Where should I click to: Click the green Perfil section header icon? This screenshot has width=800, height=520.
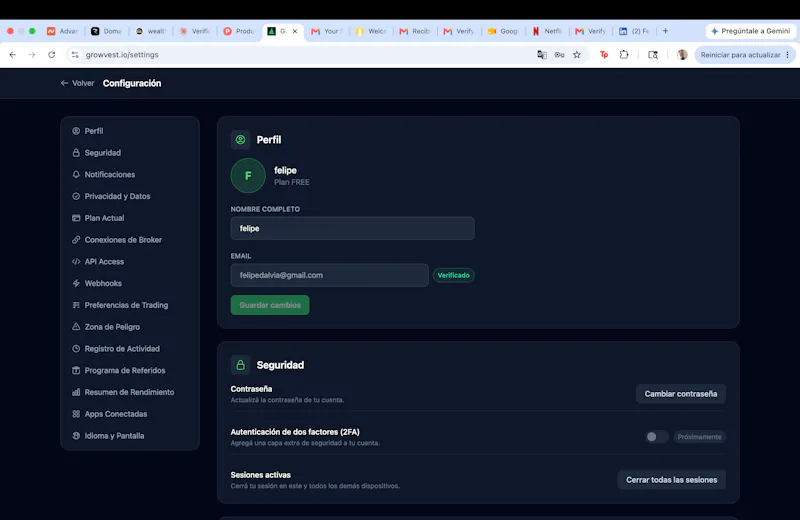[x=240, y=139]
